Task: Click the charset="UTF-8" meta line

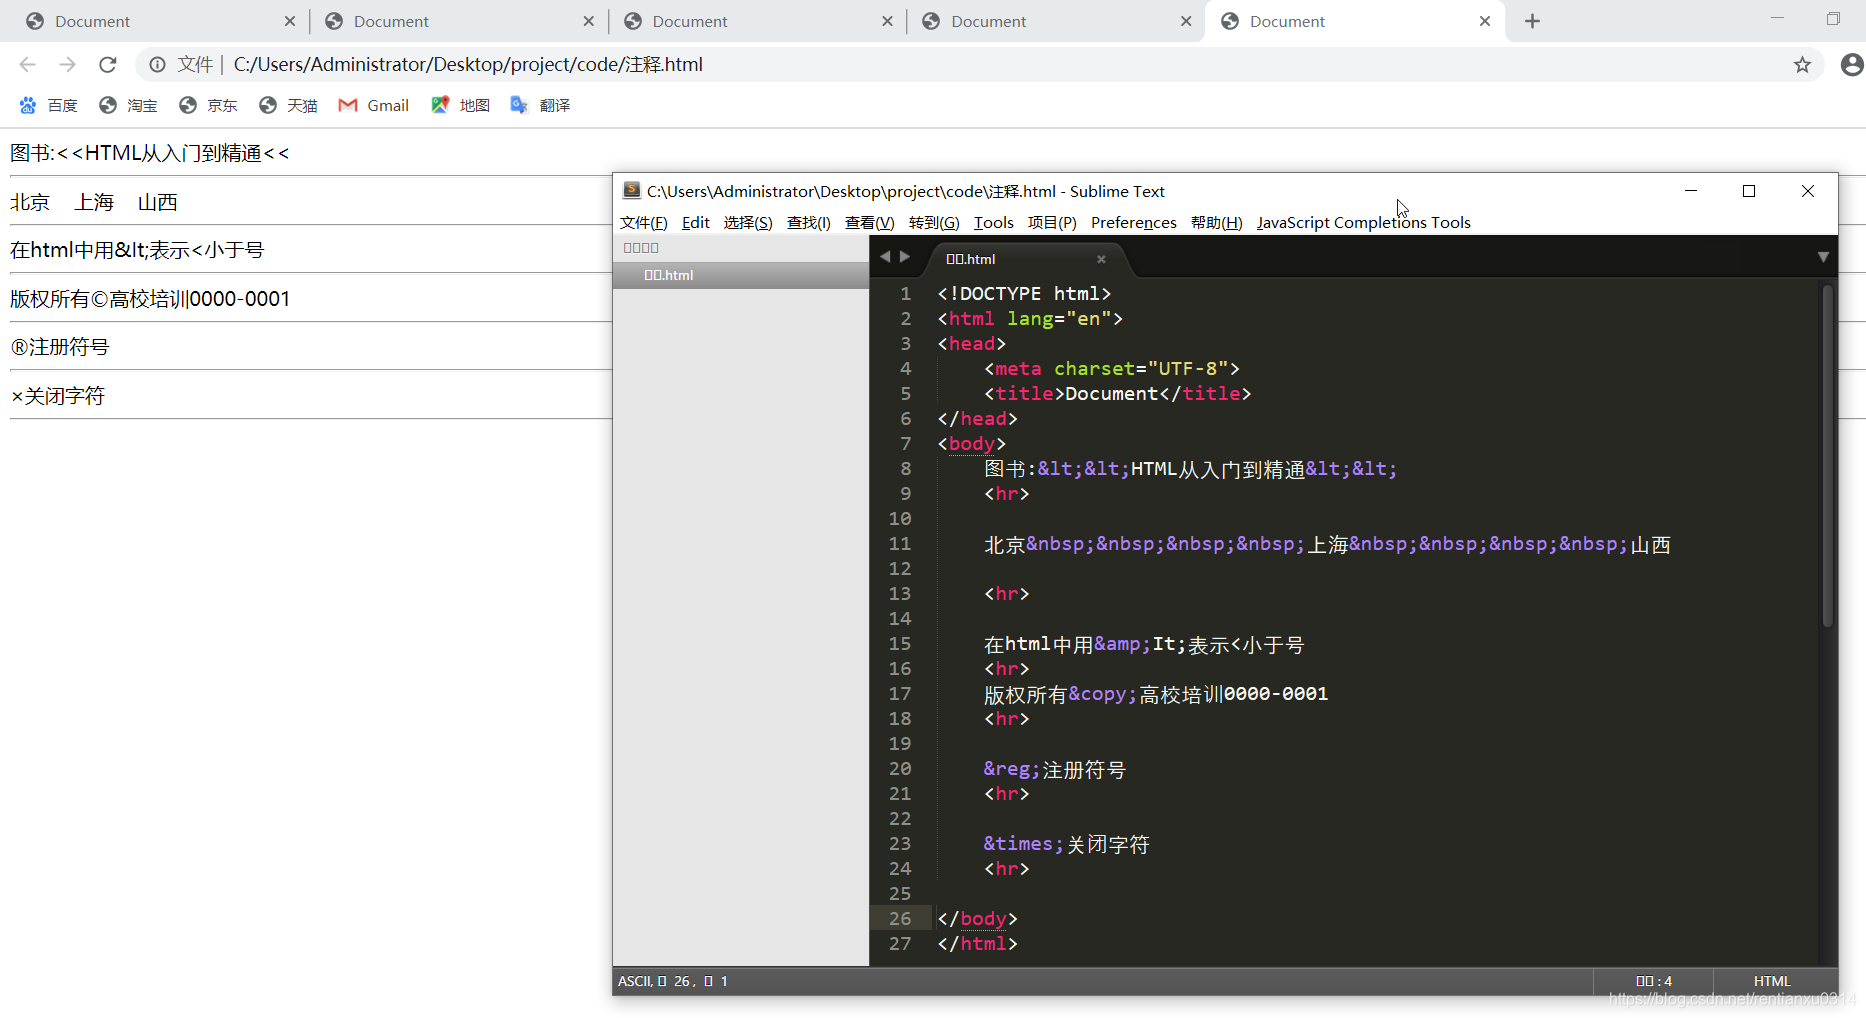Action: [1112, 369]
